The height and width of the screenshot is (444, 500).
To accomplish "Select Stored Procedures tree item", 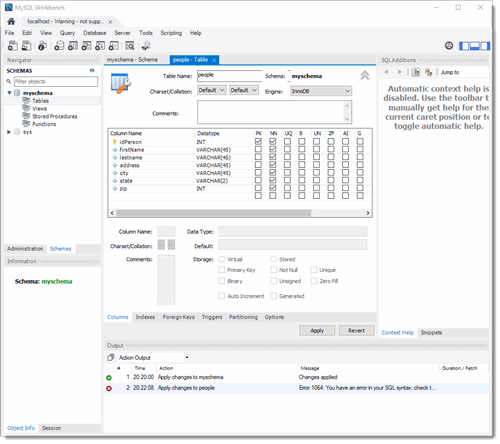I will (55, 116).
